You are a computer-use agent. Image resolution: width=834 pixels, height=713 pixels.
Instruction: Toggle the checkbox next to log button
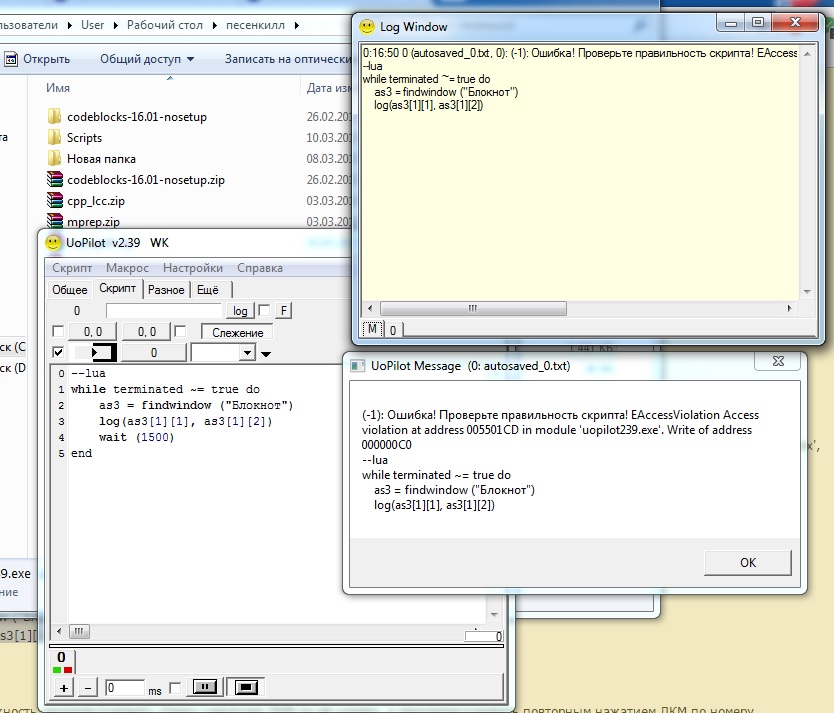click(x=264, y=311)
